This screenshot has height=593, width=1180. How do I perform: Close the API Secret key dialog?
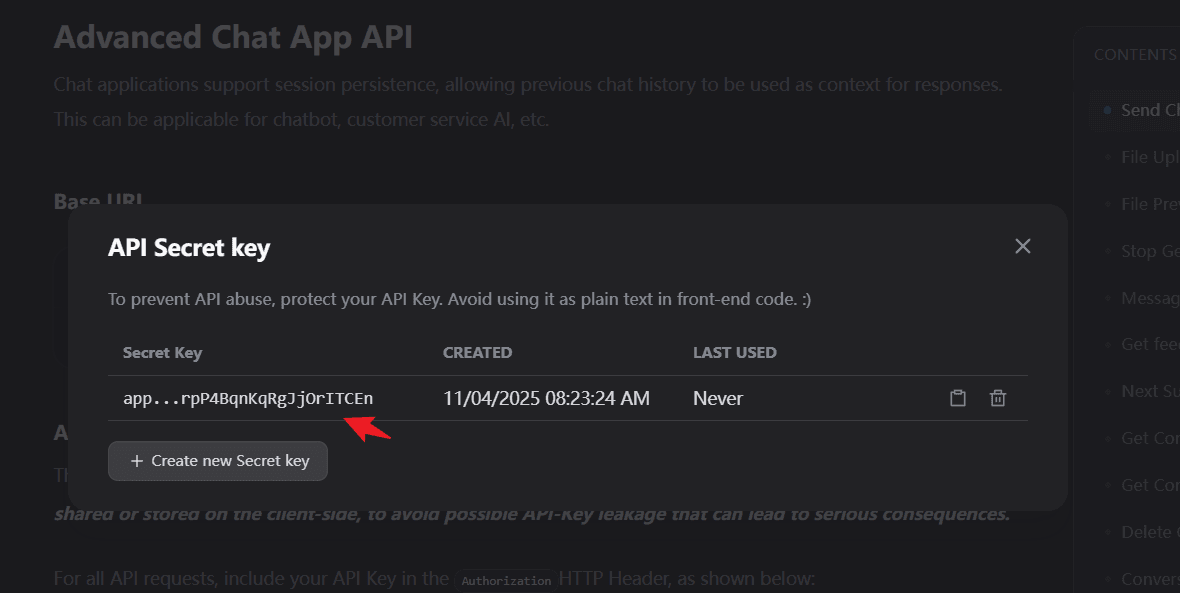point(1022,246)
